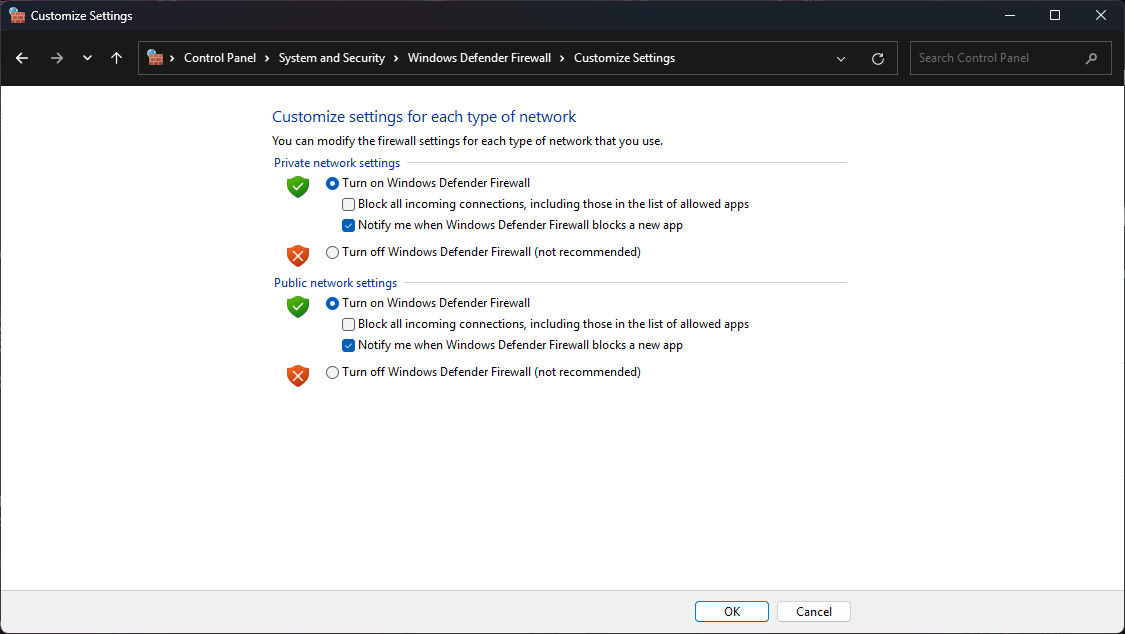This screenshot has height=634, width=1125.
Task: Go back using the back arrow
Action: click(x=22, y=58)
